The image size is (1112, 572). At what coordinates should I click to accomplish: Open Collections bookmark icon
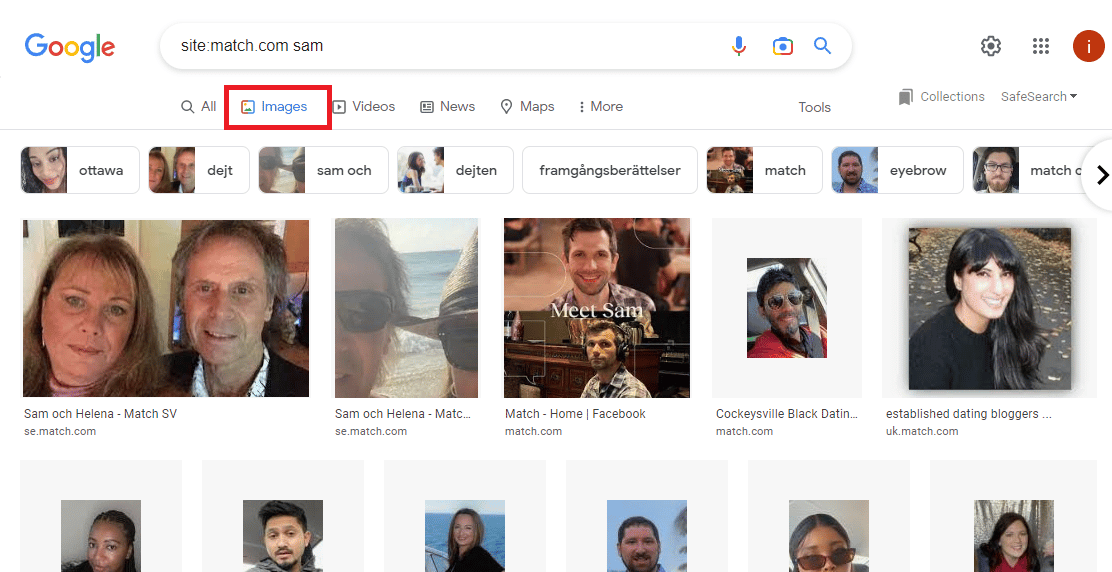click(x=906, y=97)
